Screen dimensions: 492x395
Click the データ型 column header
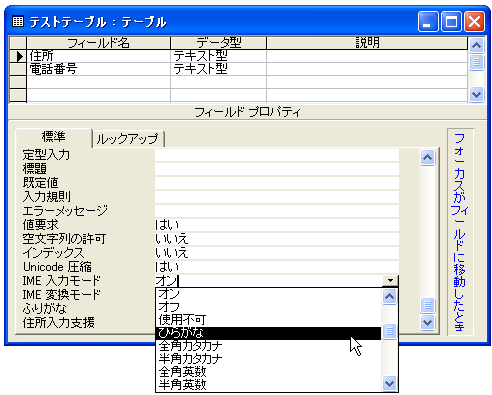[x=218, y=43]
